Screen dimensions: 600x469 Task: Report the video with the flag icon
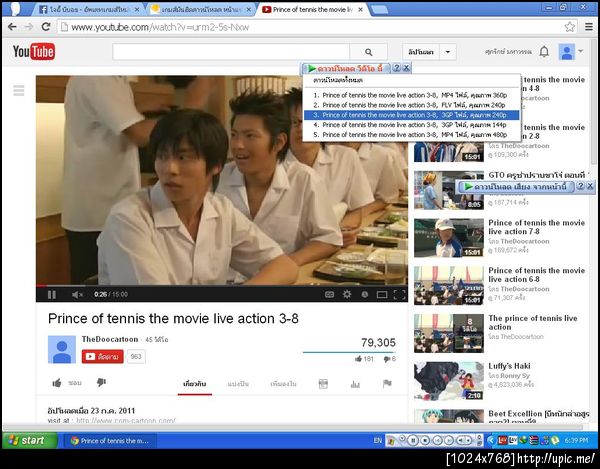coord(387,384)
